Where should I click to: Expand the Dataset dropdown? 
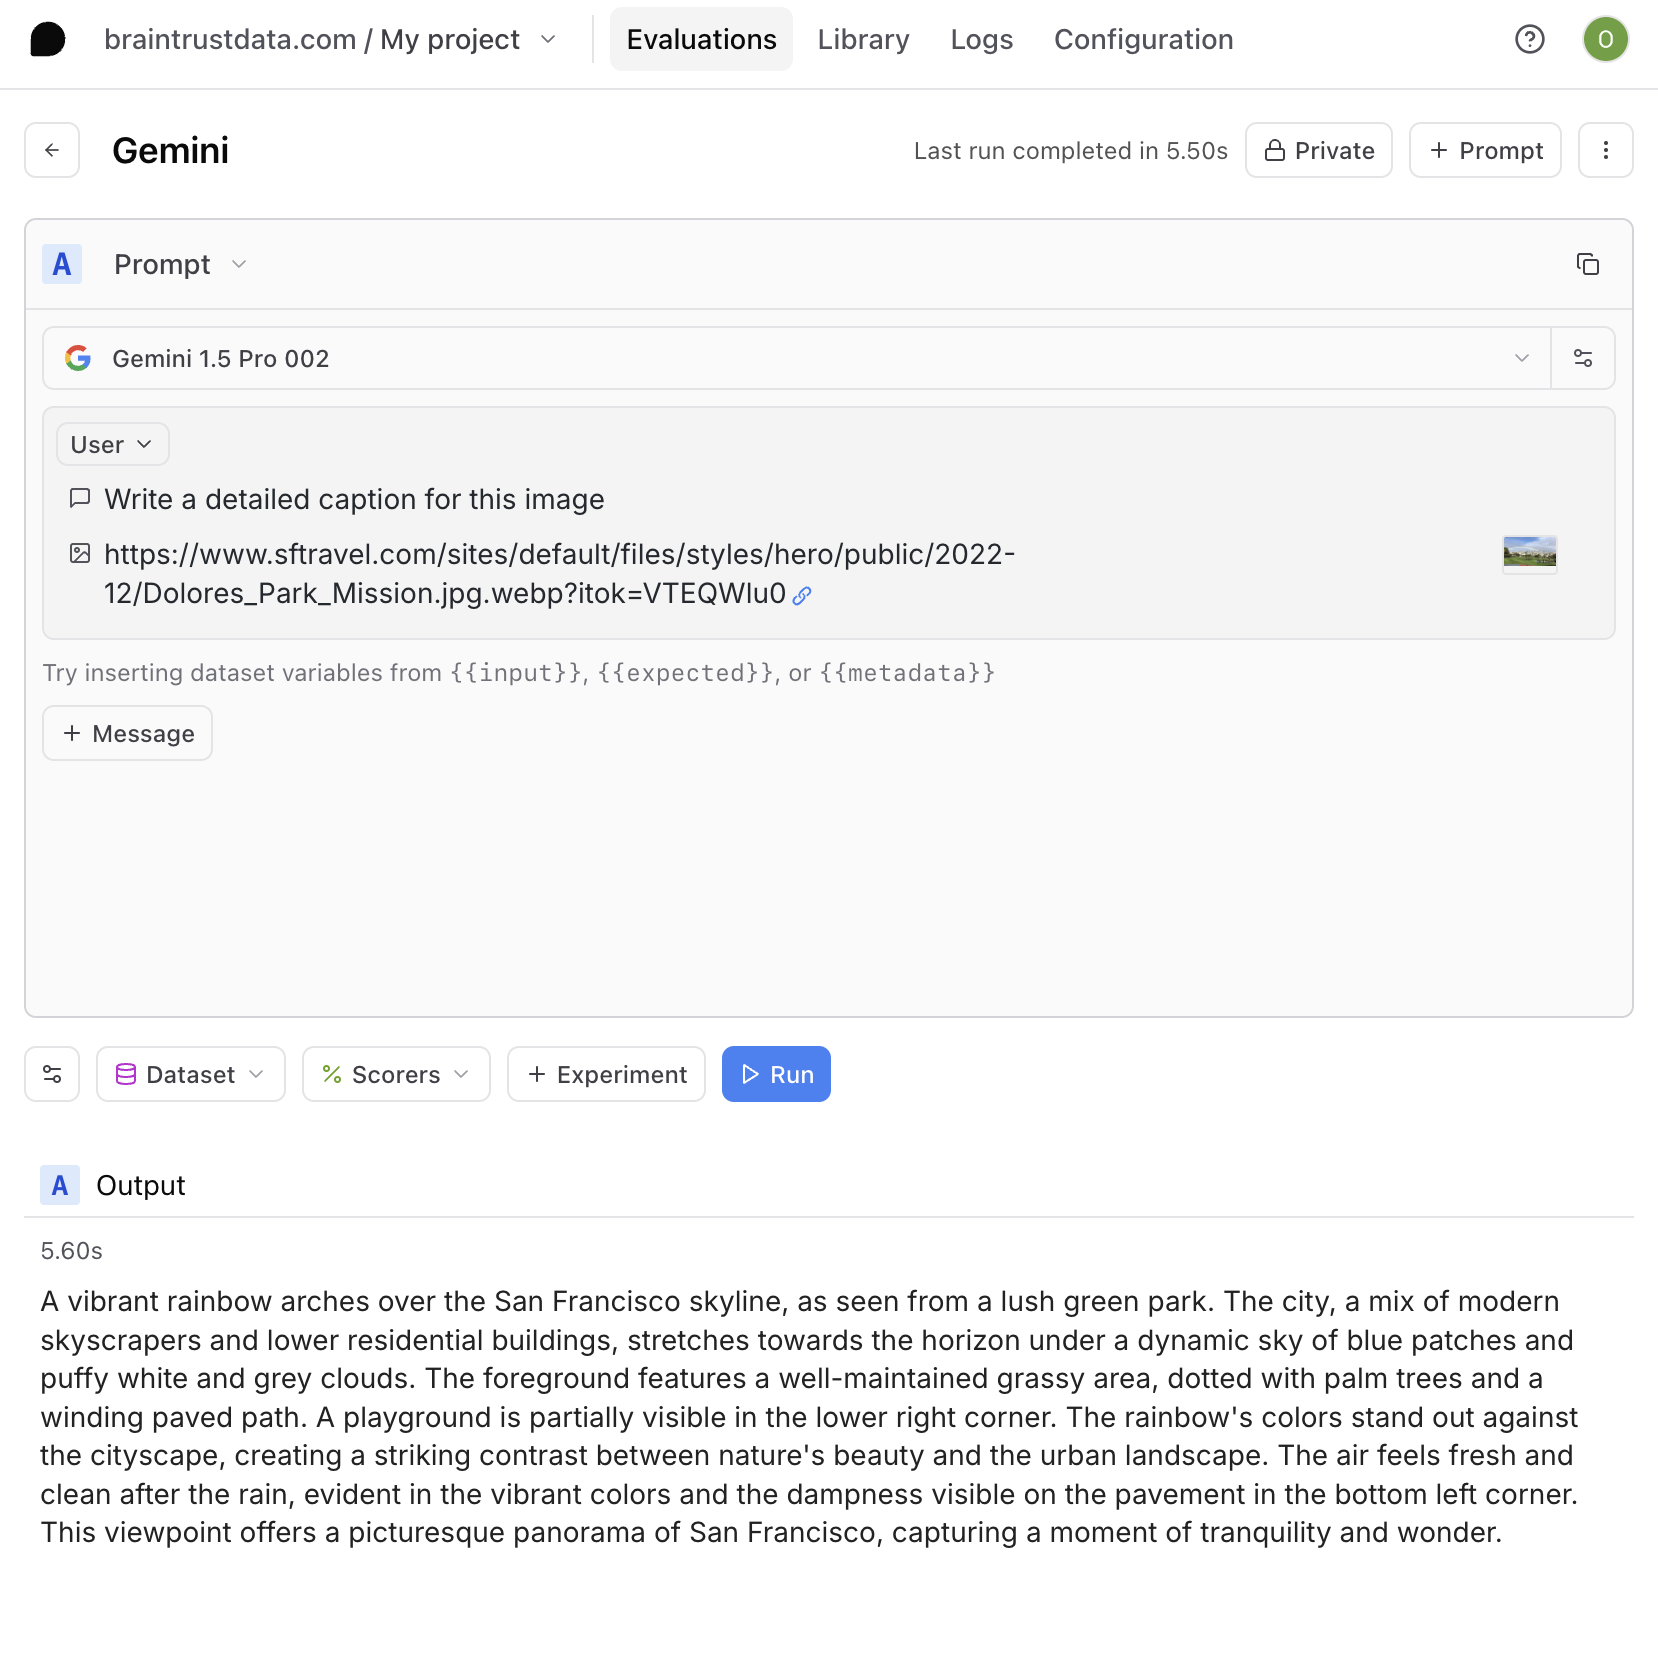tap(190, 1074)
